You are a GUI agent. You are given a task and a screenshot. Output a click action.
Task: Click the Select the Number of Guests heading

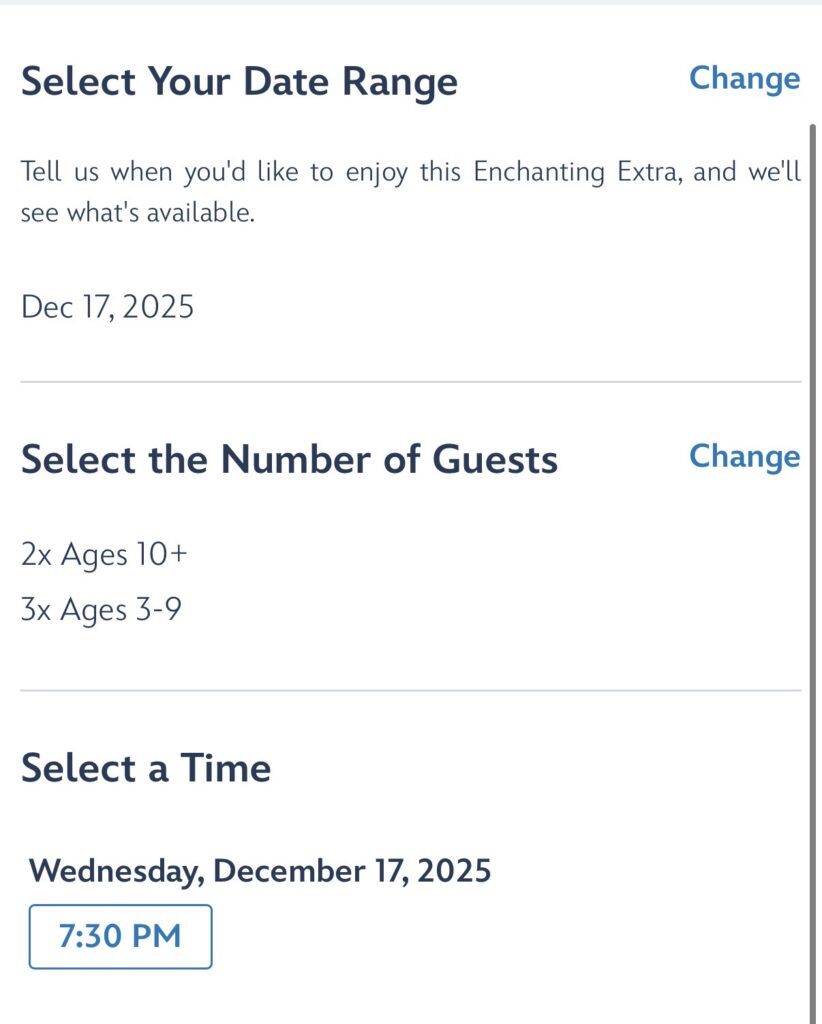pos(289,460)
